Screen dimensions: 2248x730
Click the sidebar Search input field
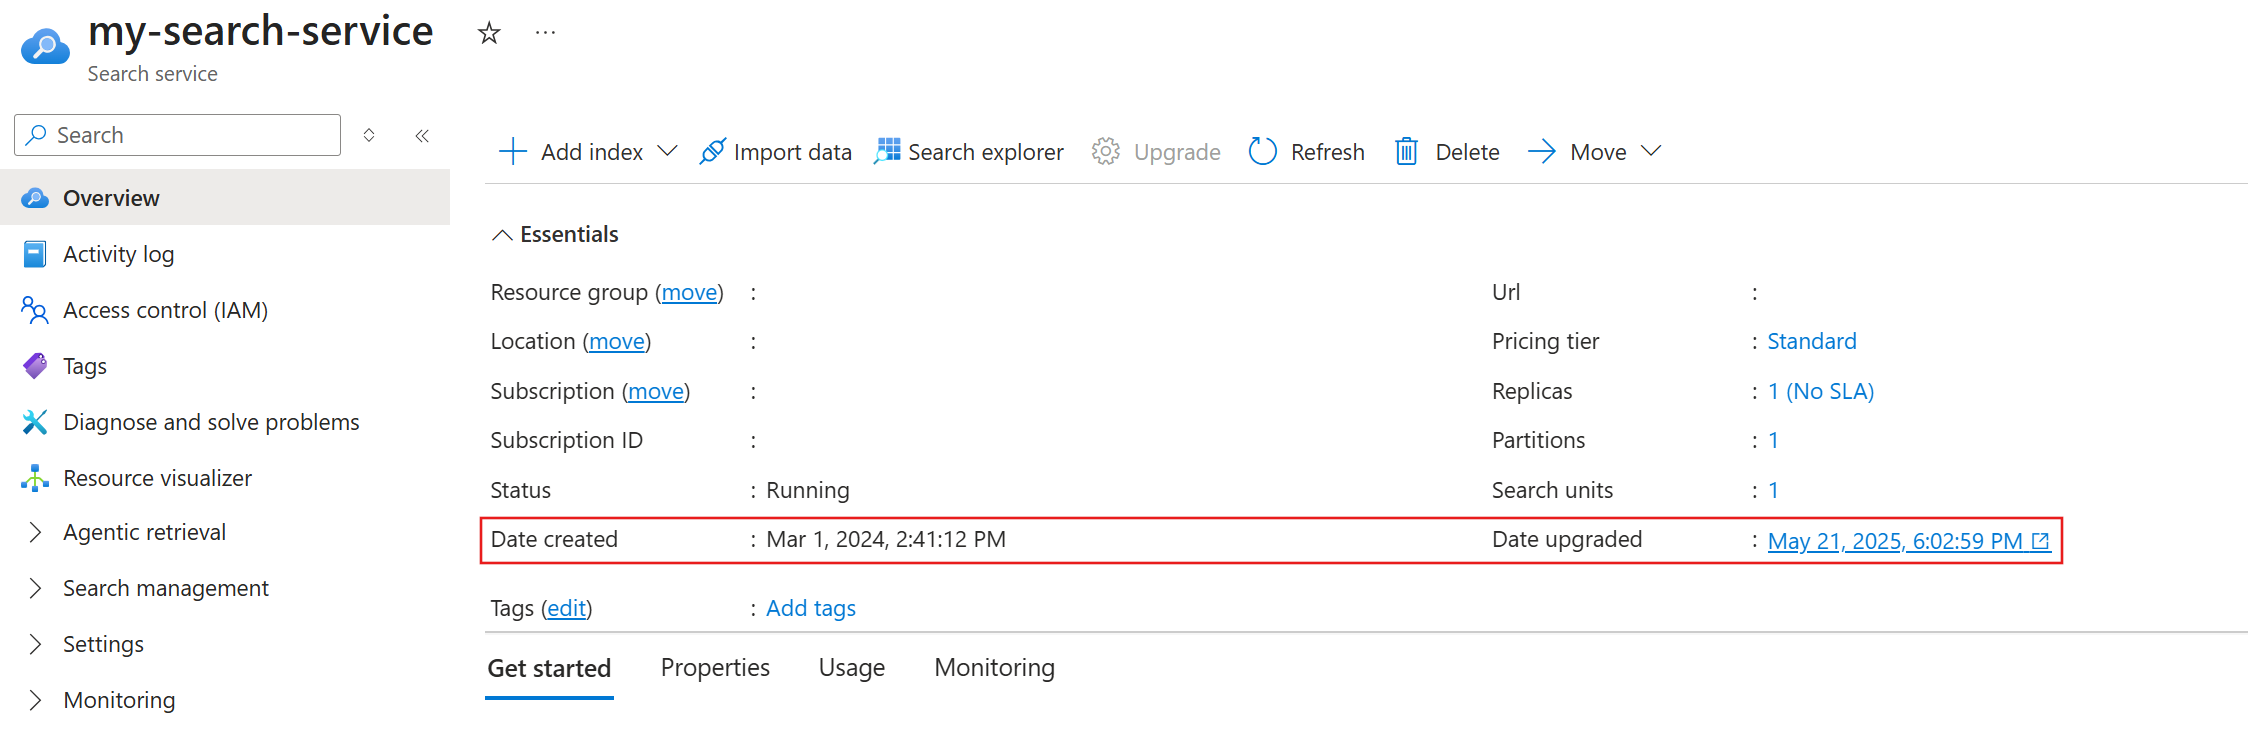190,135
